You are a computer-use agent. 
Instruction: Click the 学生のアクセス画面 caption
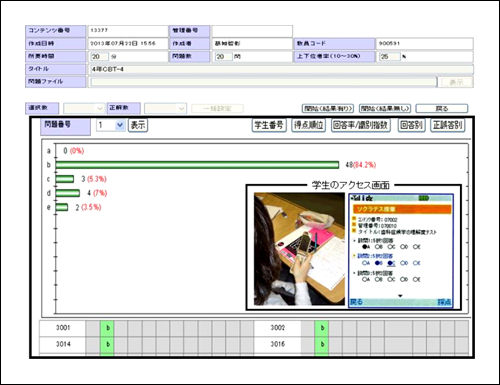tap(350, 185)
